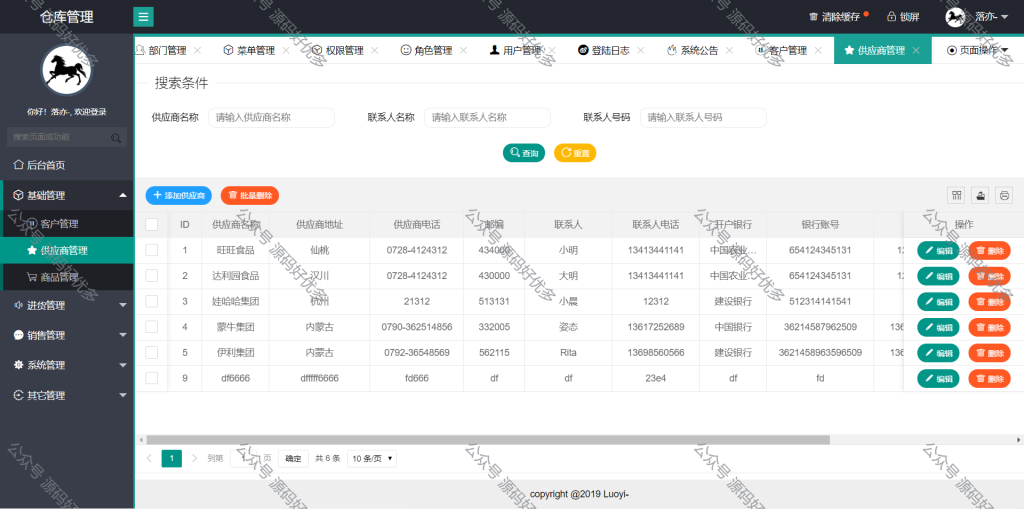1024x509 pixels.
Task: Click the print table icon
Action: 1004,195
